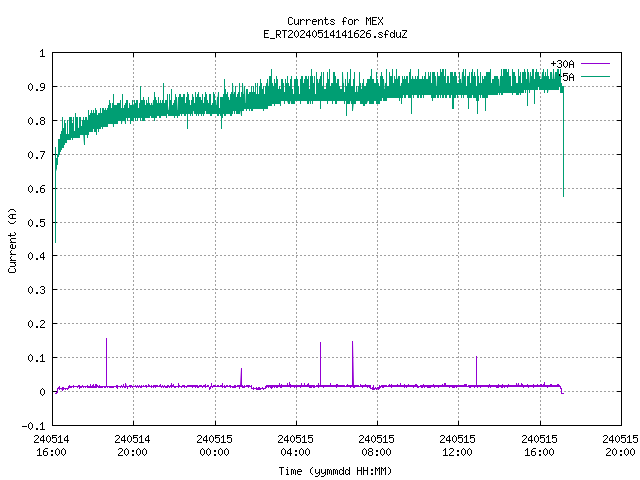The image size is (640, 480).
Task: Click x-axis label 240515 16:00
Action: (540, 446)
